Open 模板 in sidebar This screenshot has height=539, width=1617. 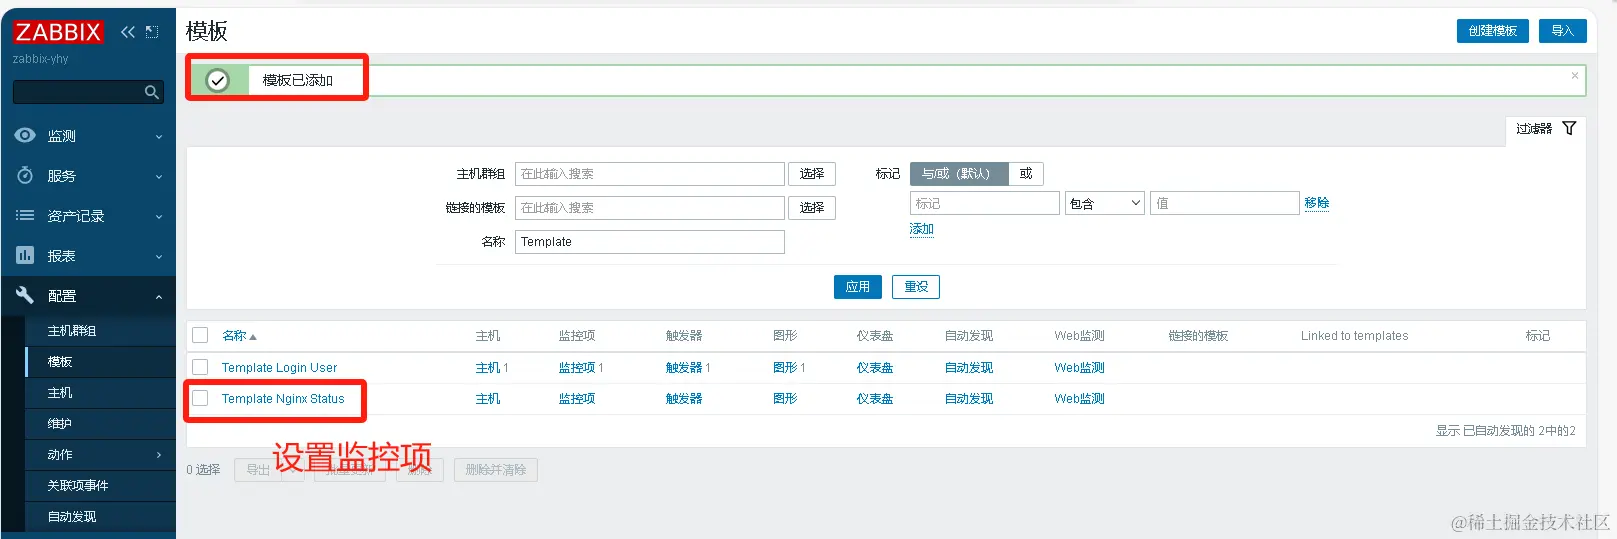click(x=60, y=362)
